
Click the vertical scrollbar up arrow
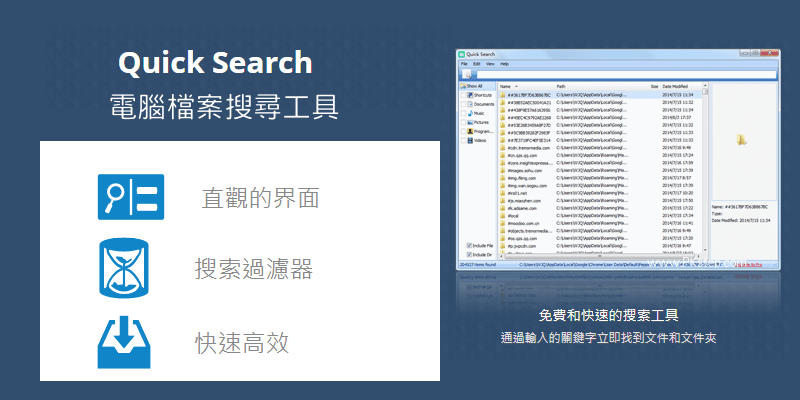705,86
